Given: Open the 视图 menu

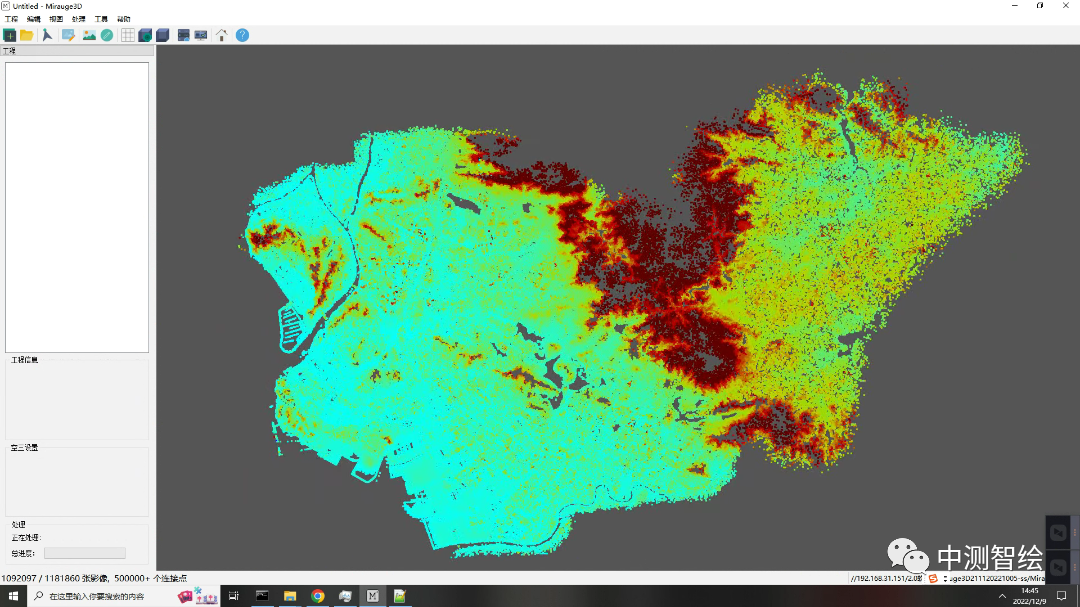Looking at the screenshot, I should (56, 19).
